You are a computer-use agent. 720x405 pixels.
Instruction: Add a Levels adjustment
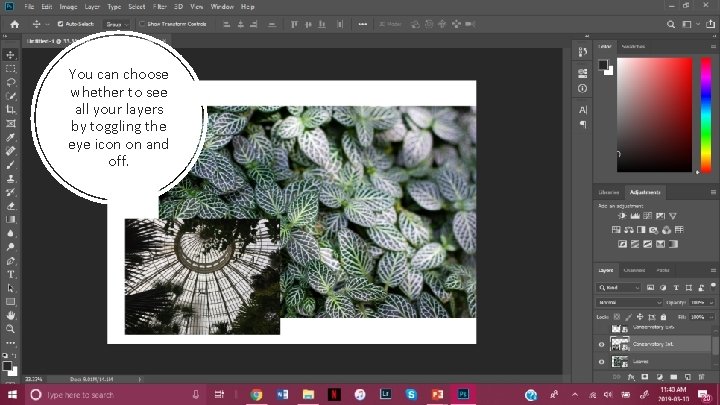pos(635,216)
